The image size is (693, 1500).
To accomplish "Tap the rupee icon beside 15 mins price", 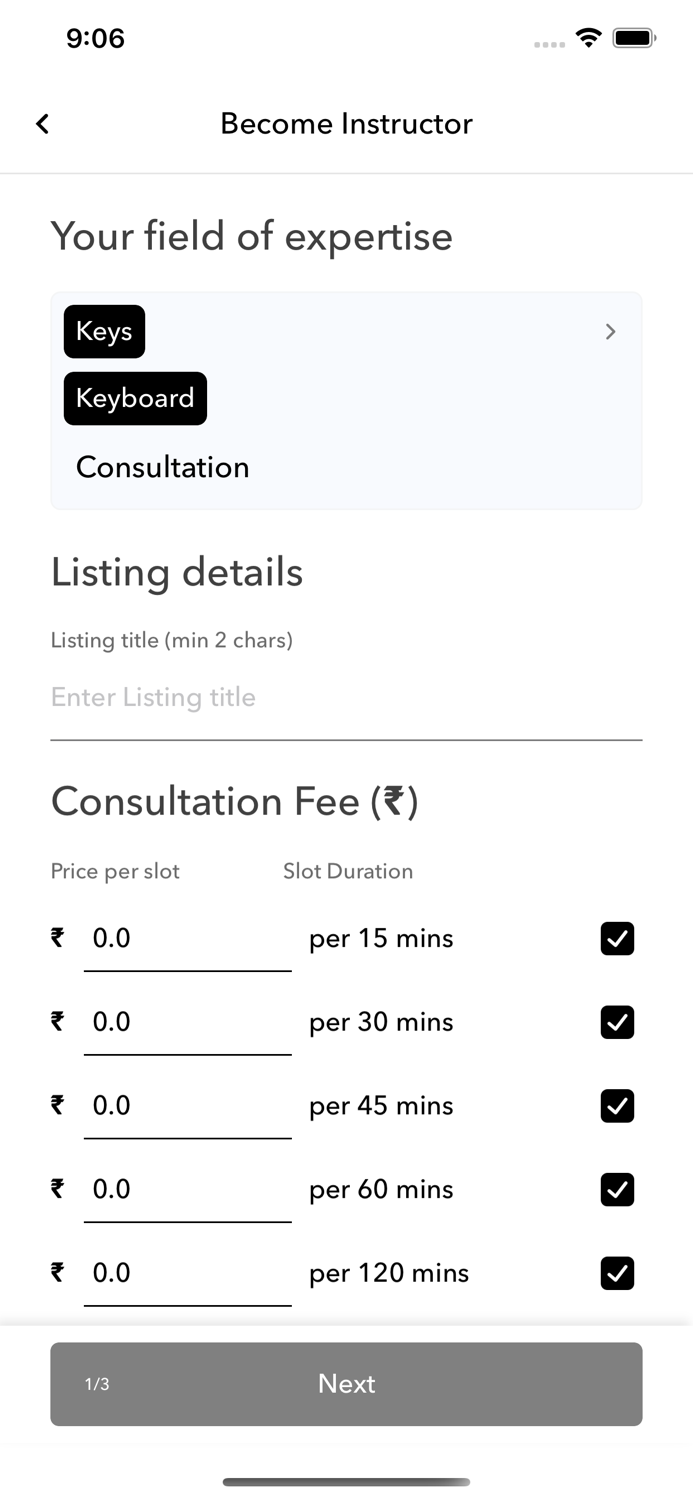I will point(58,937).
